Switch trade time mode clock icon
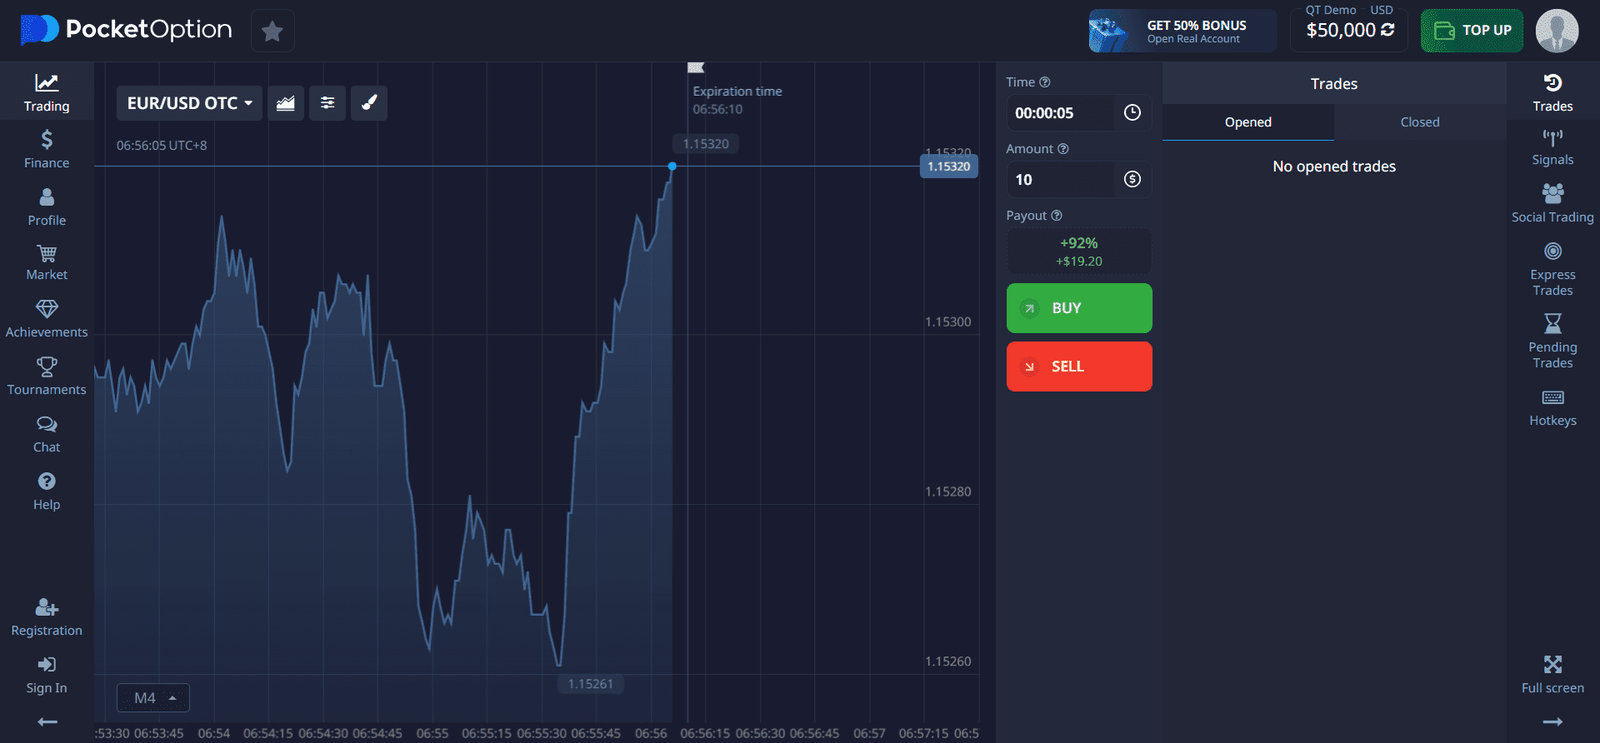This screenshot has width=1600, height=743. coord(1132,113)
